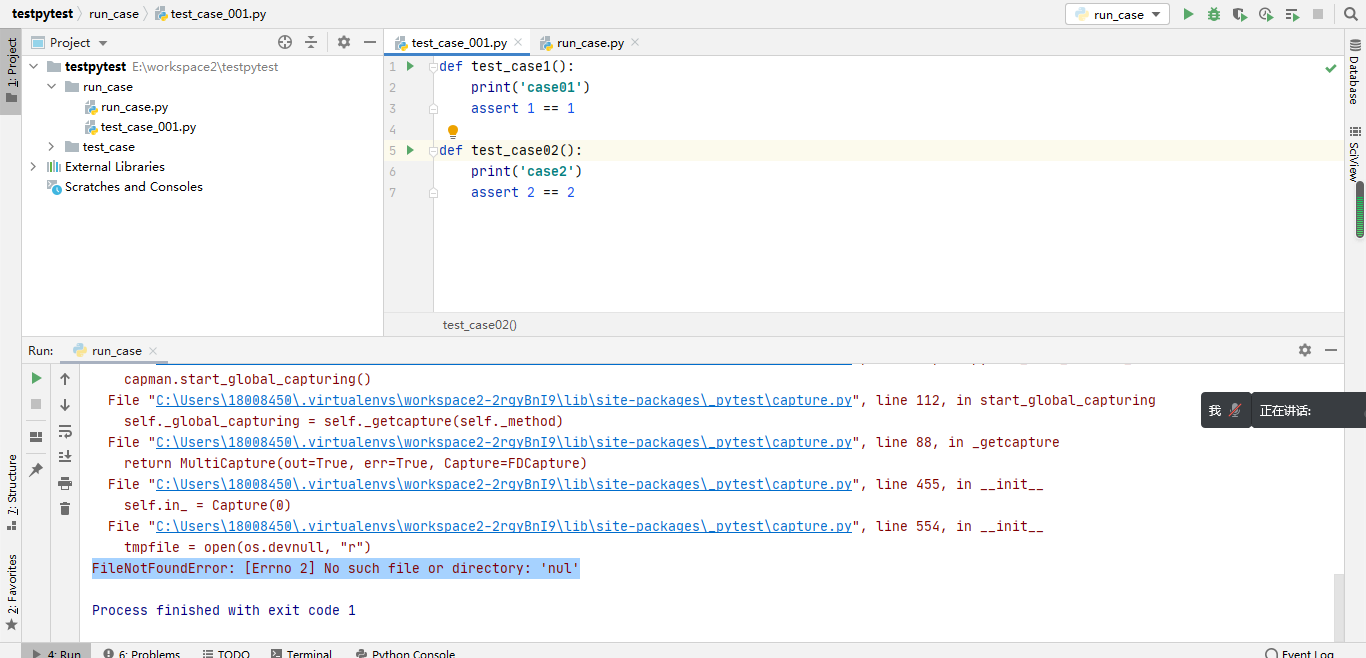
Task: Fold the test_case02 function body
Action: click(433, 151)
